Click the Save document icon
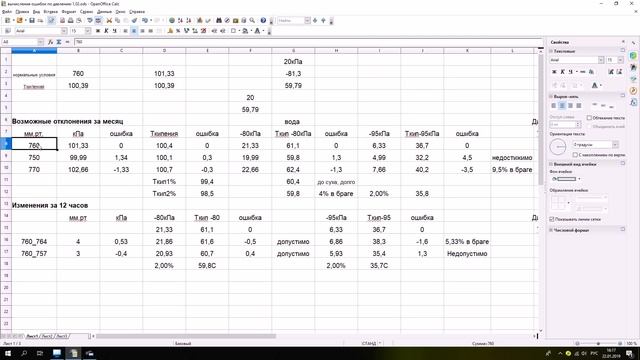The image size is (640, 360). pos(32,20)
